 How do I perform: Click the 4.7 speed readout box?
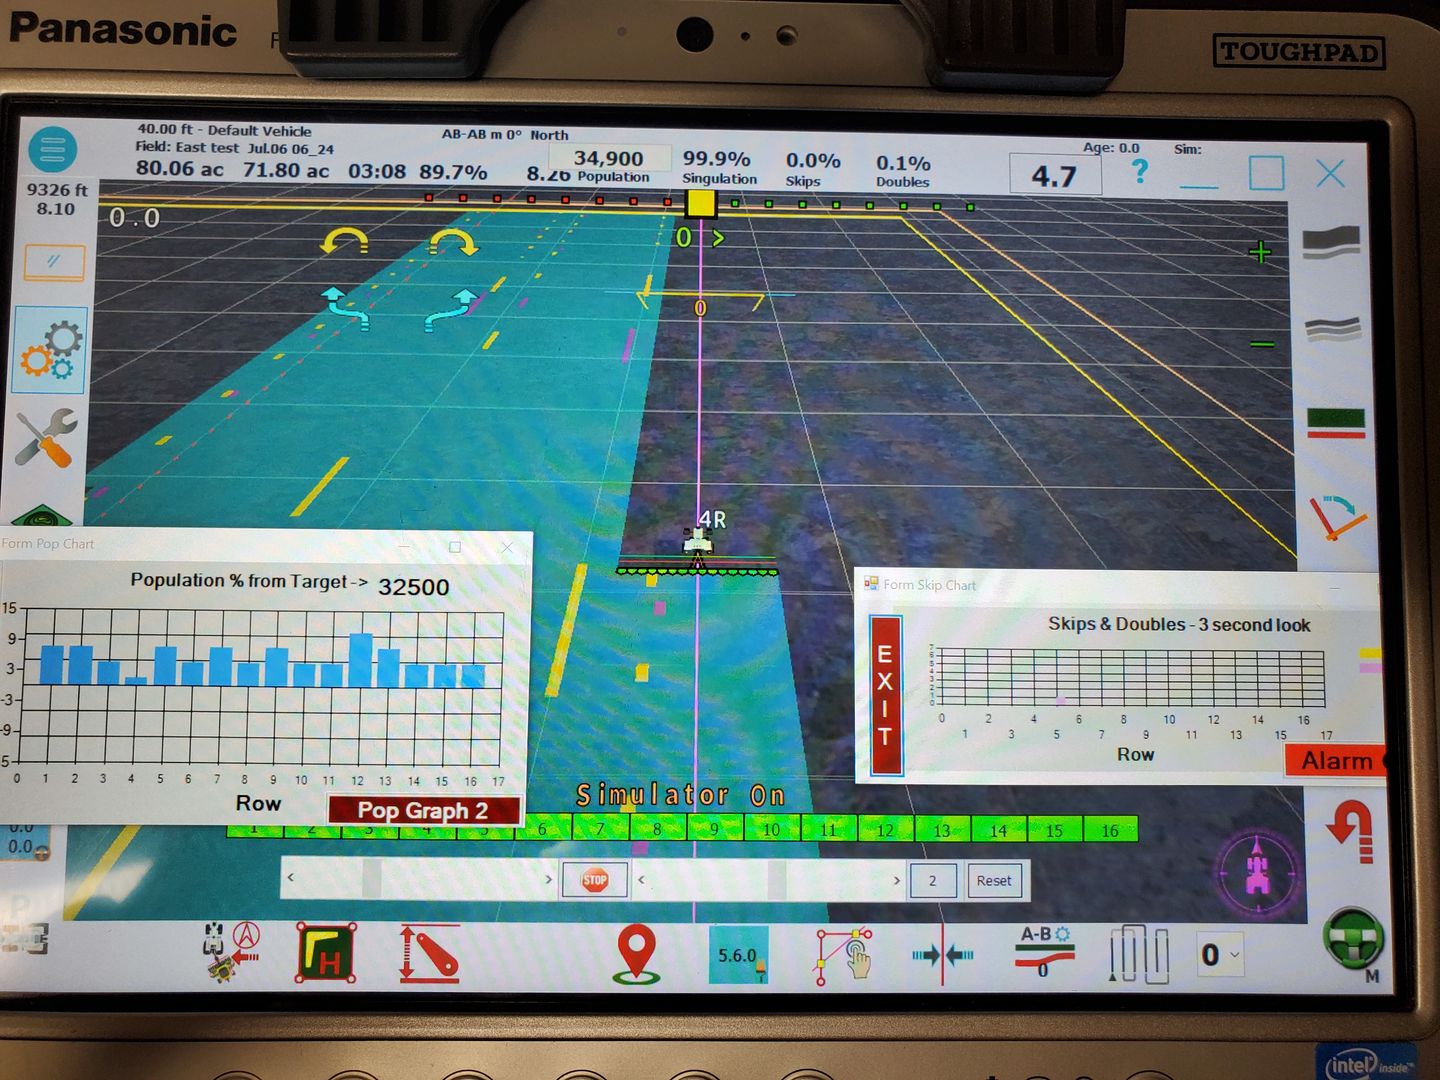click(1055, 176)
